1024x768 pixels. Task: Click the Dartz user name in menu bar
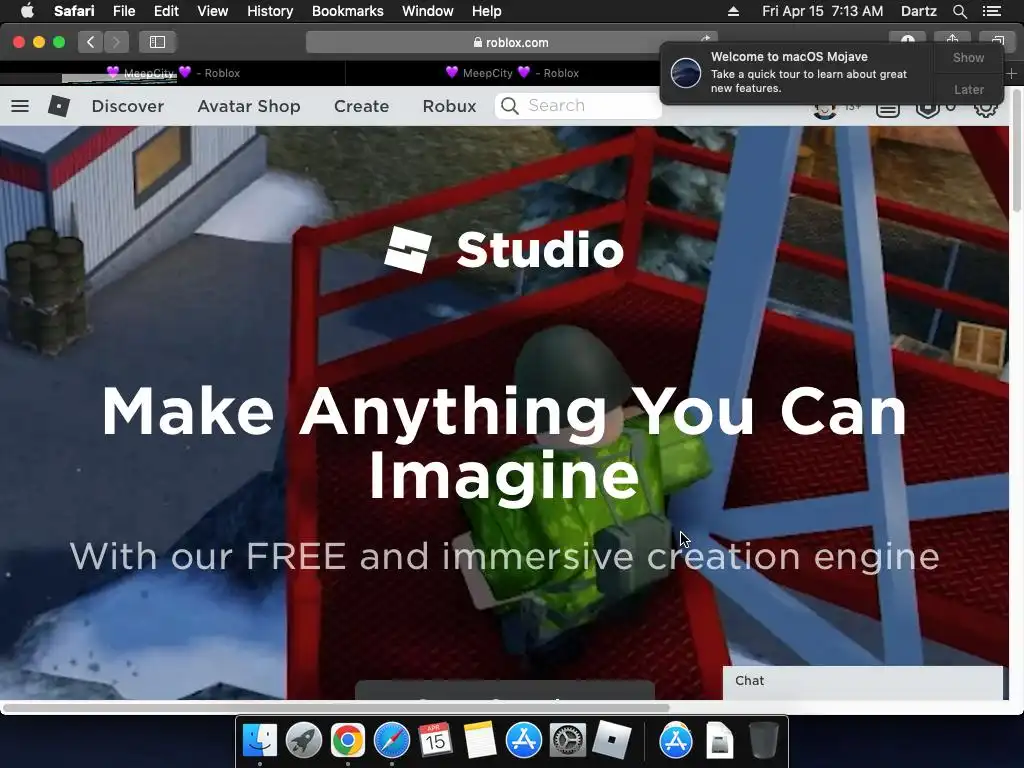918,11
